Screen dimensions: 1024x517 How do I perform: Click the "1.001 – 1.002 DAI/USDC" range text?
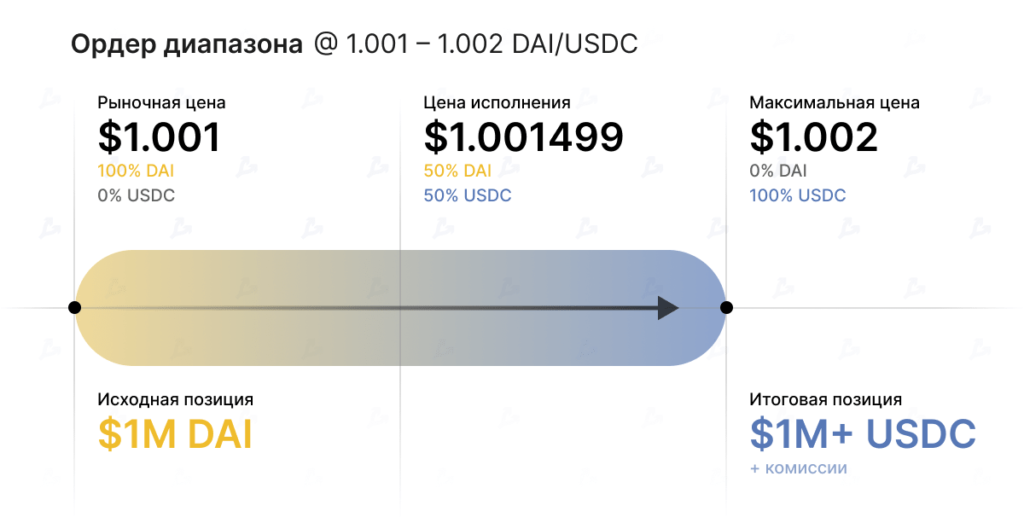pos(492,45)
